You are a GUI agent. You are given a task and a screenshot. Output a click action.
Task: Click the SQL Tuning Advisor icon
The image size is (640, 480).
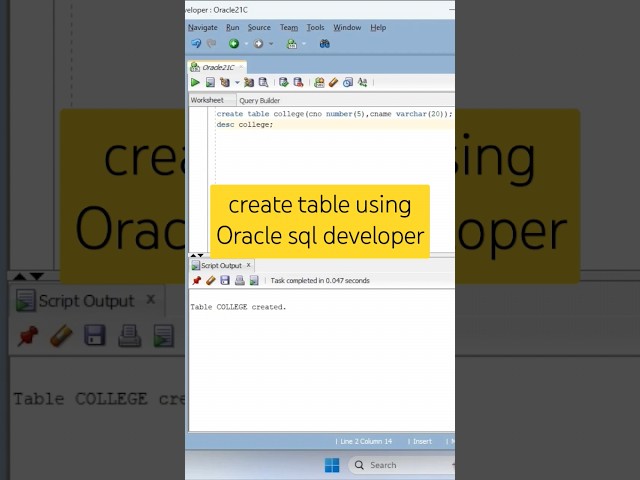[263, 82]
